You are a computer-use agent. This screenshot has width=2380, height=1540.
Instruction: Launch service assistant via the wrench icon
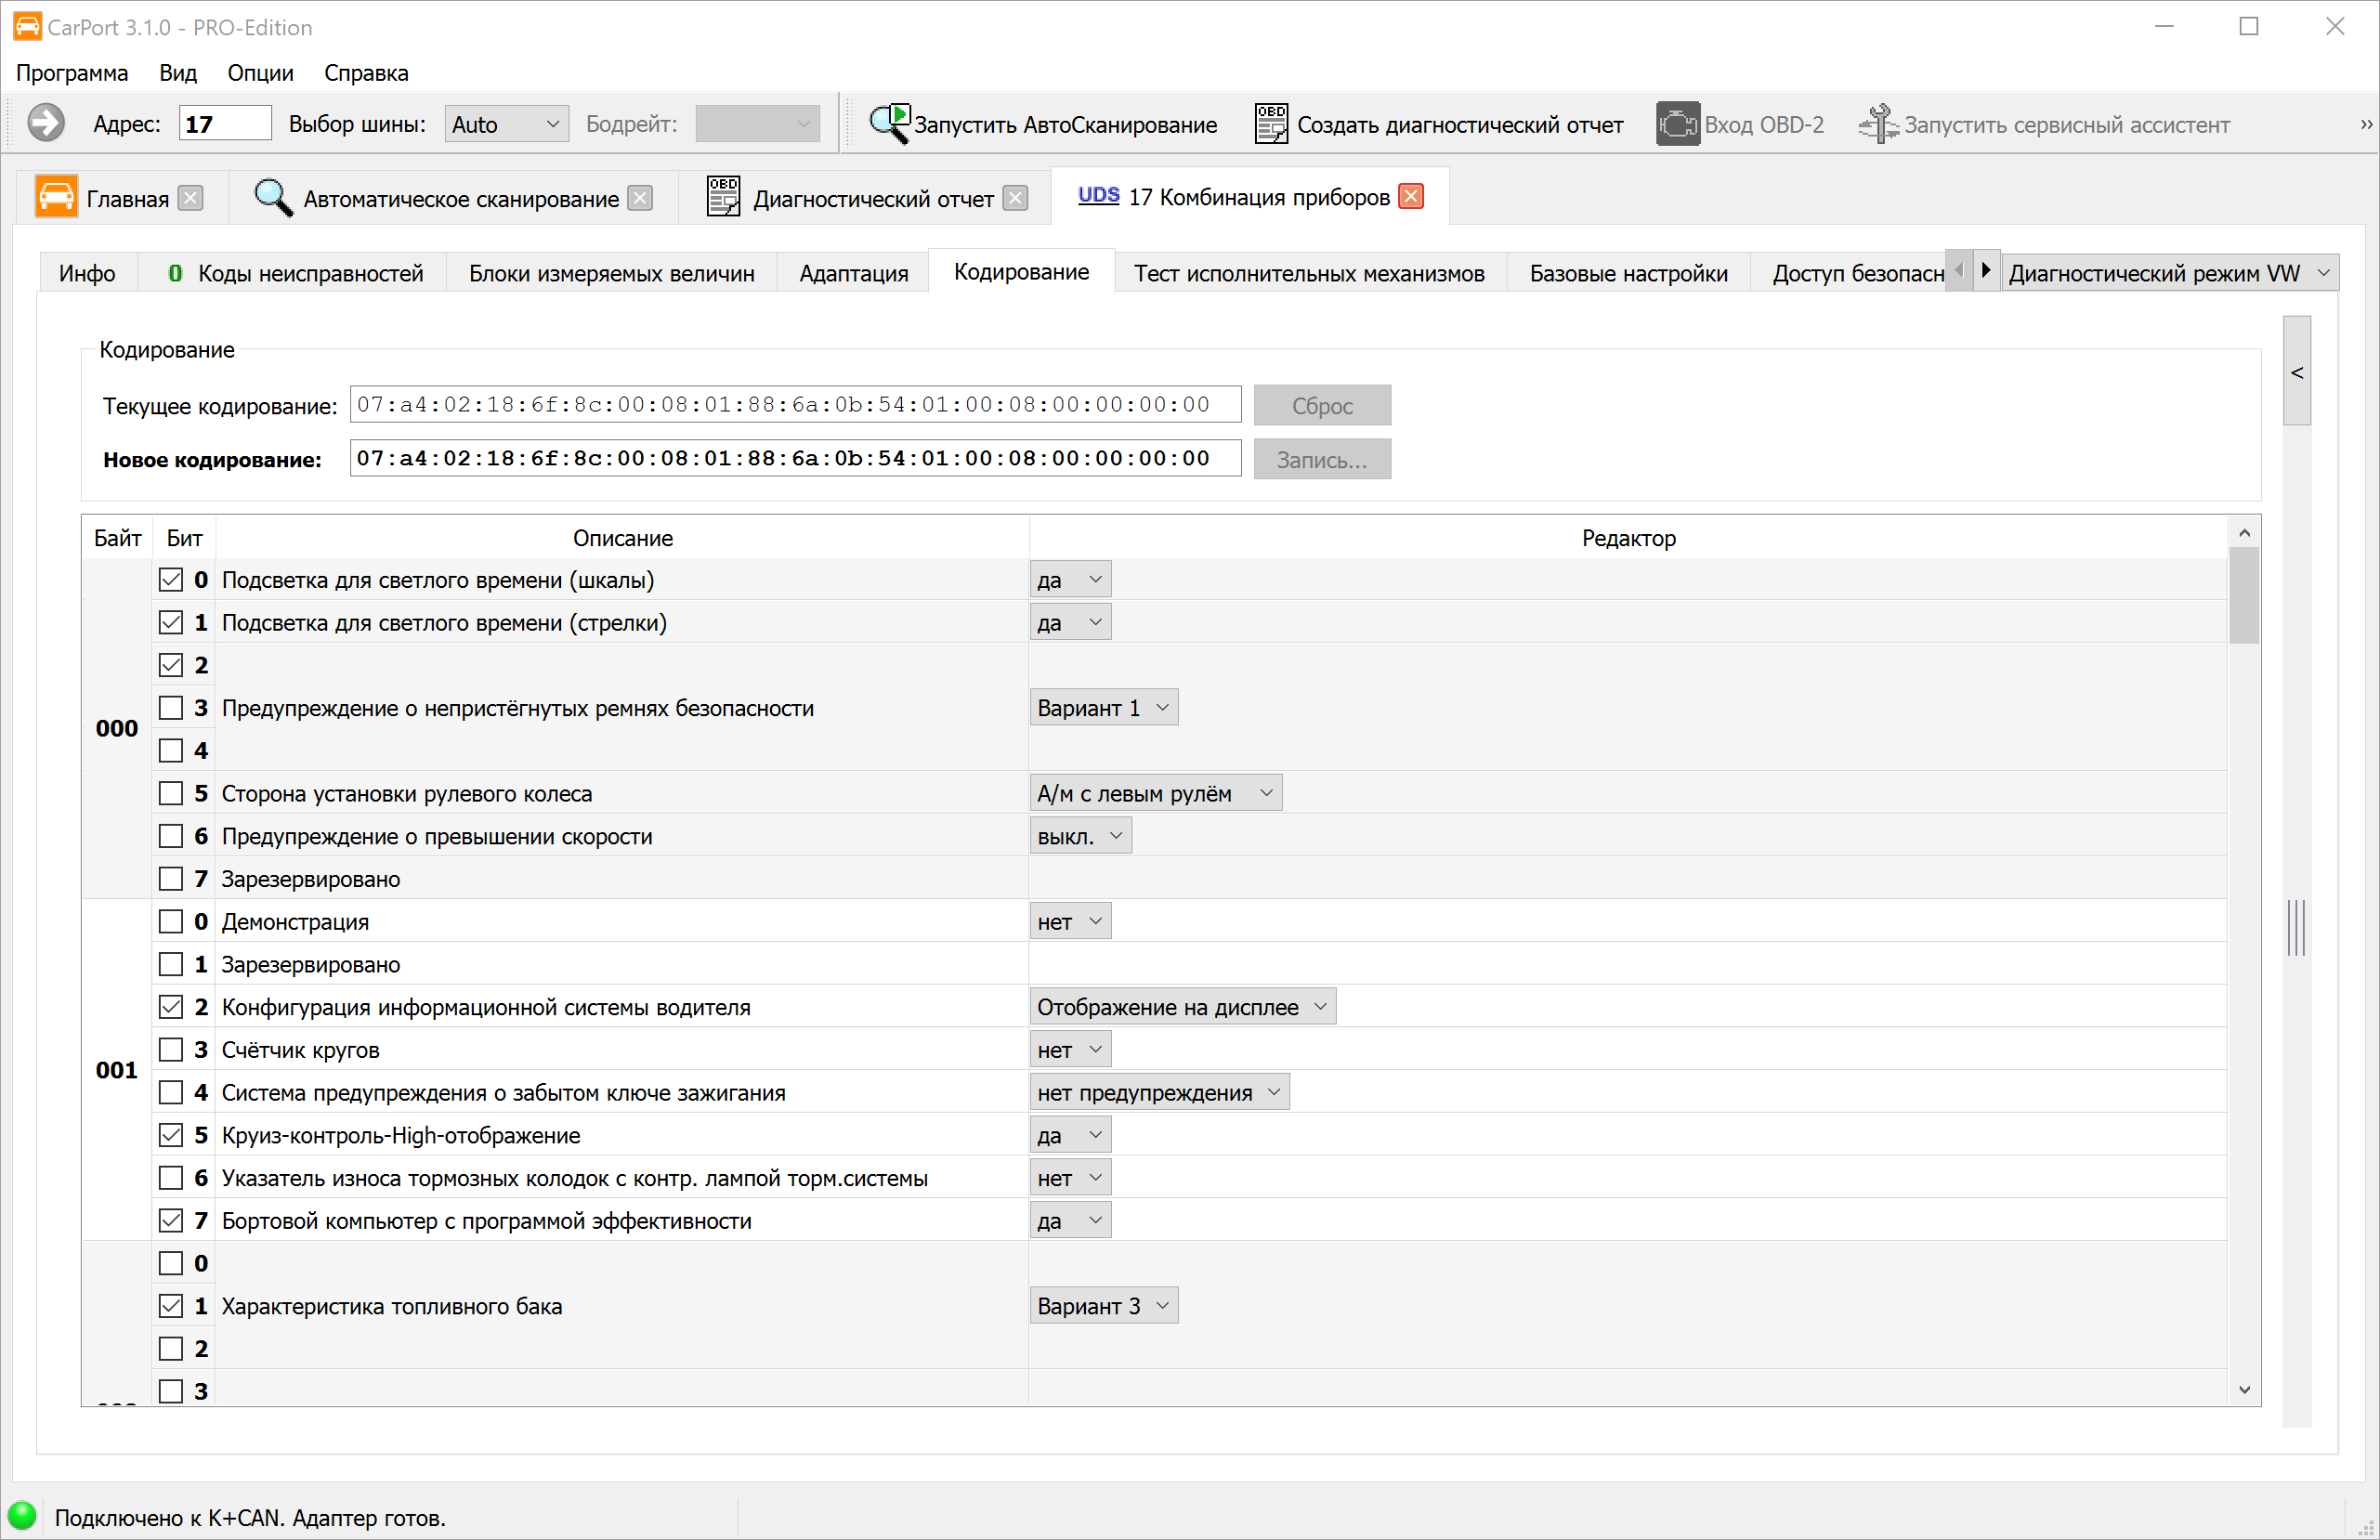(1878, 124)
